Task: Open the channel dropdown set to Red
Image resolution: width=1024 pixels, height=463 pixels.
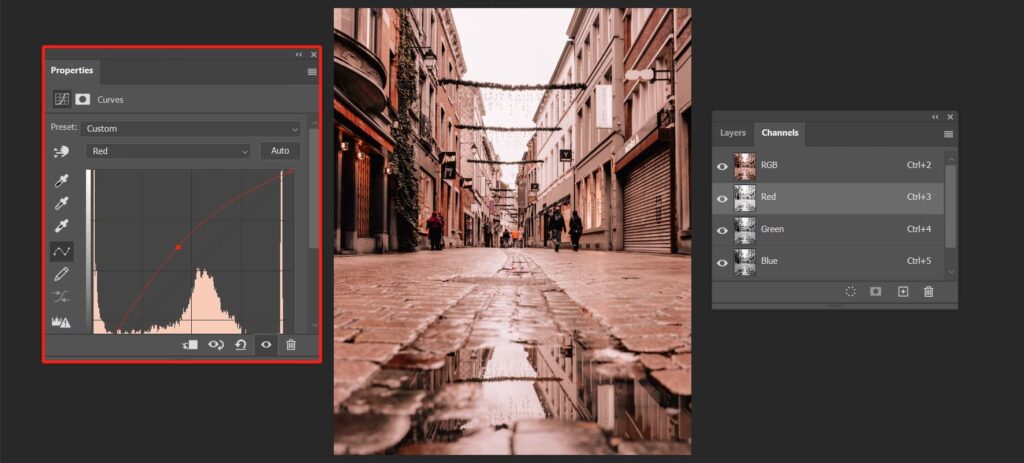Action: [x=167, y=151]
